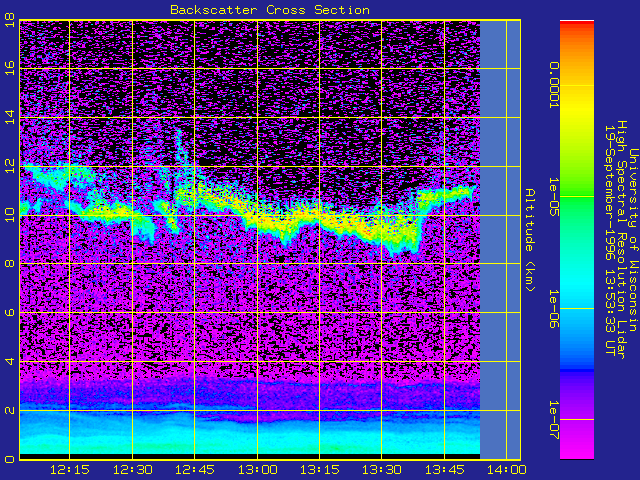Select the 13:30 time axis label
This screenshot has height=480, width=640.
(382, 470)
